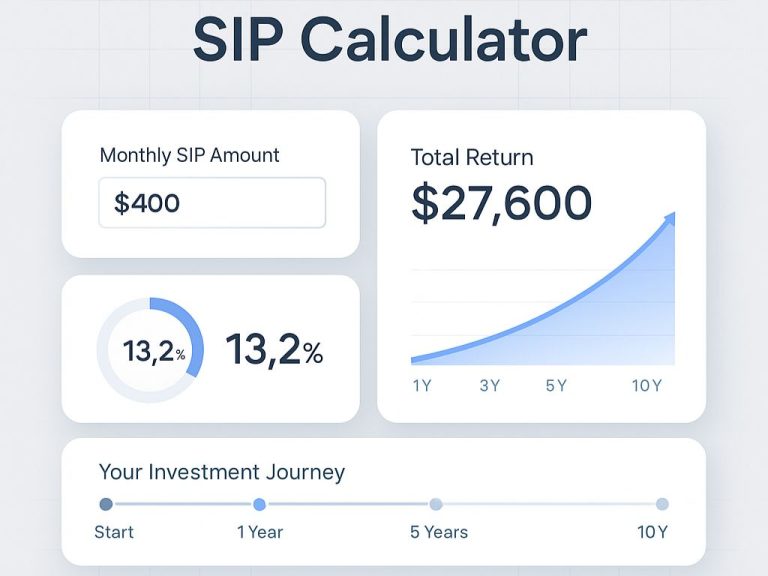Screen dimensions: 768x576
Task: Click the 13,2% donut progress ring
Action: tap(150, 350)
